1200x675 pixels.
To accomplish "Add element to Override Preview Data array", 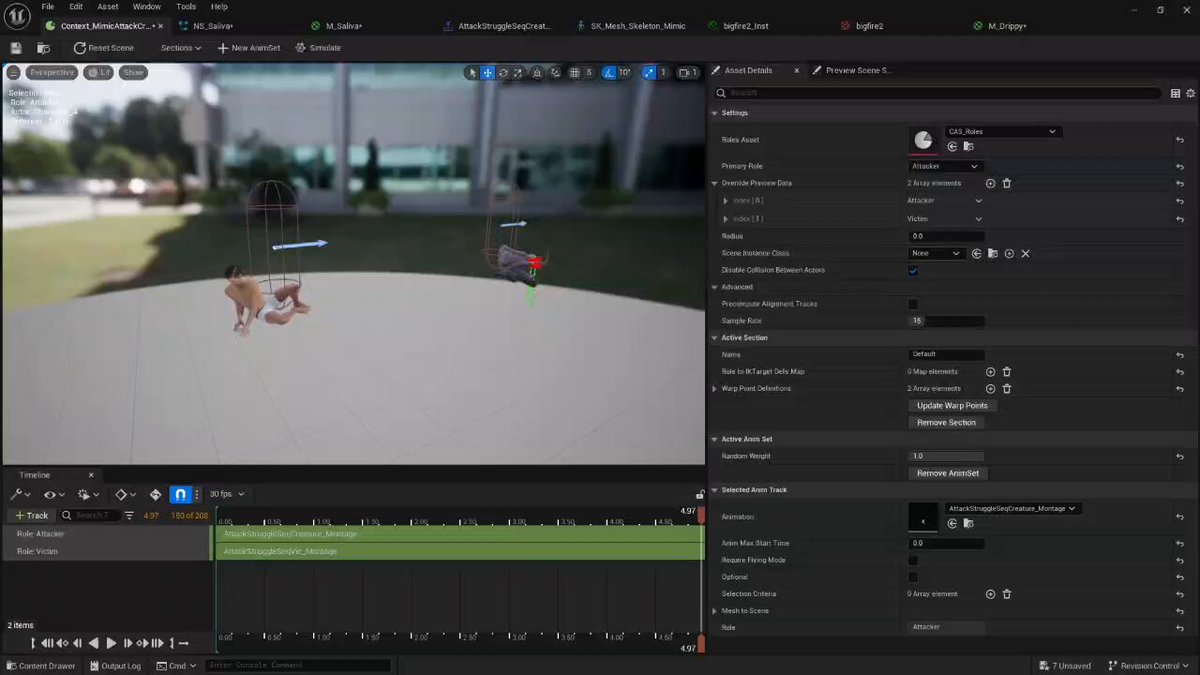I will [x=990, y=183].
